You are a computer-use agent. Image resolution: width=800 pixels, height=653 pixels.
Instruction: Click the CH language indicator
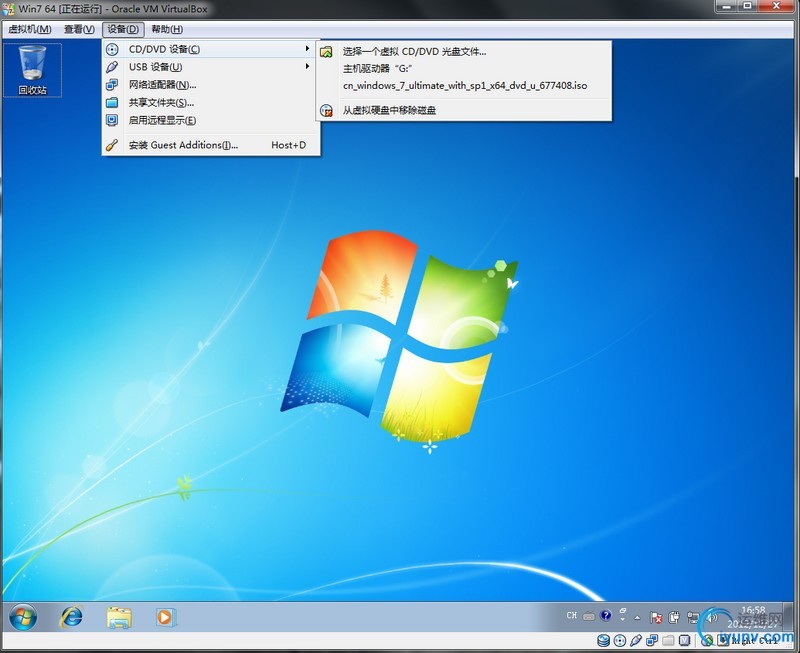[572, 616]
